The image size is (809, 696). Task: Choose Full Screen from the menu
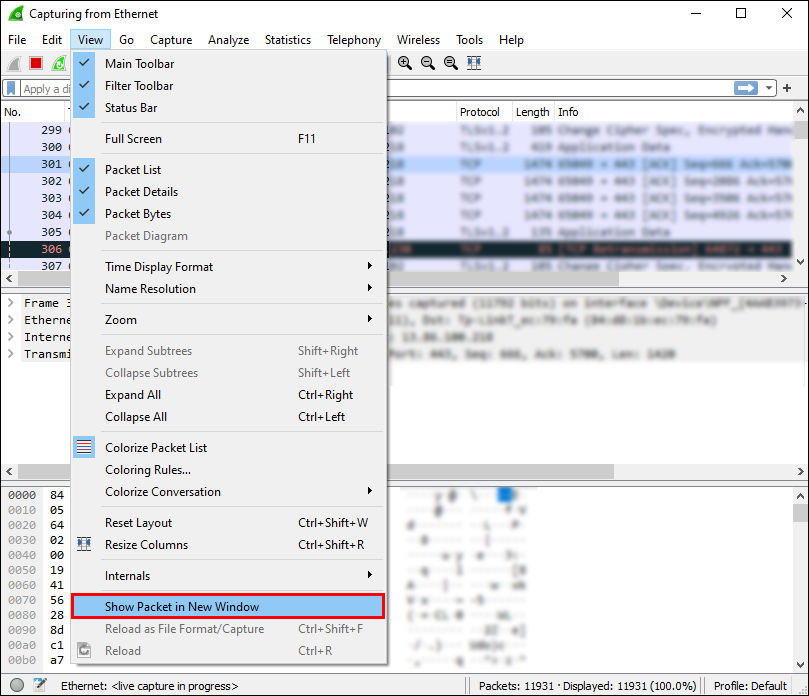[227, 139]
